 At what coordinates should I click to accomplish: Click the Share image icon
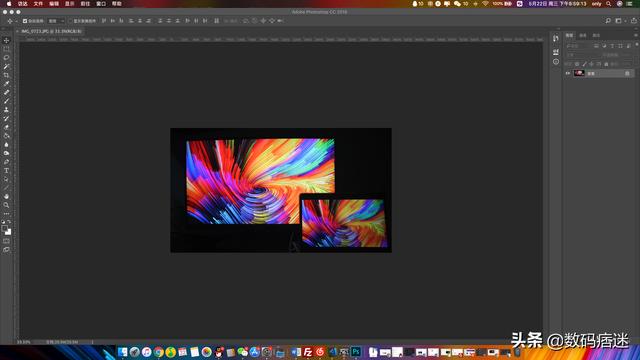(634, 21)
